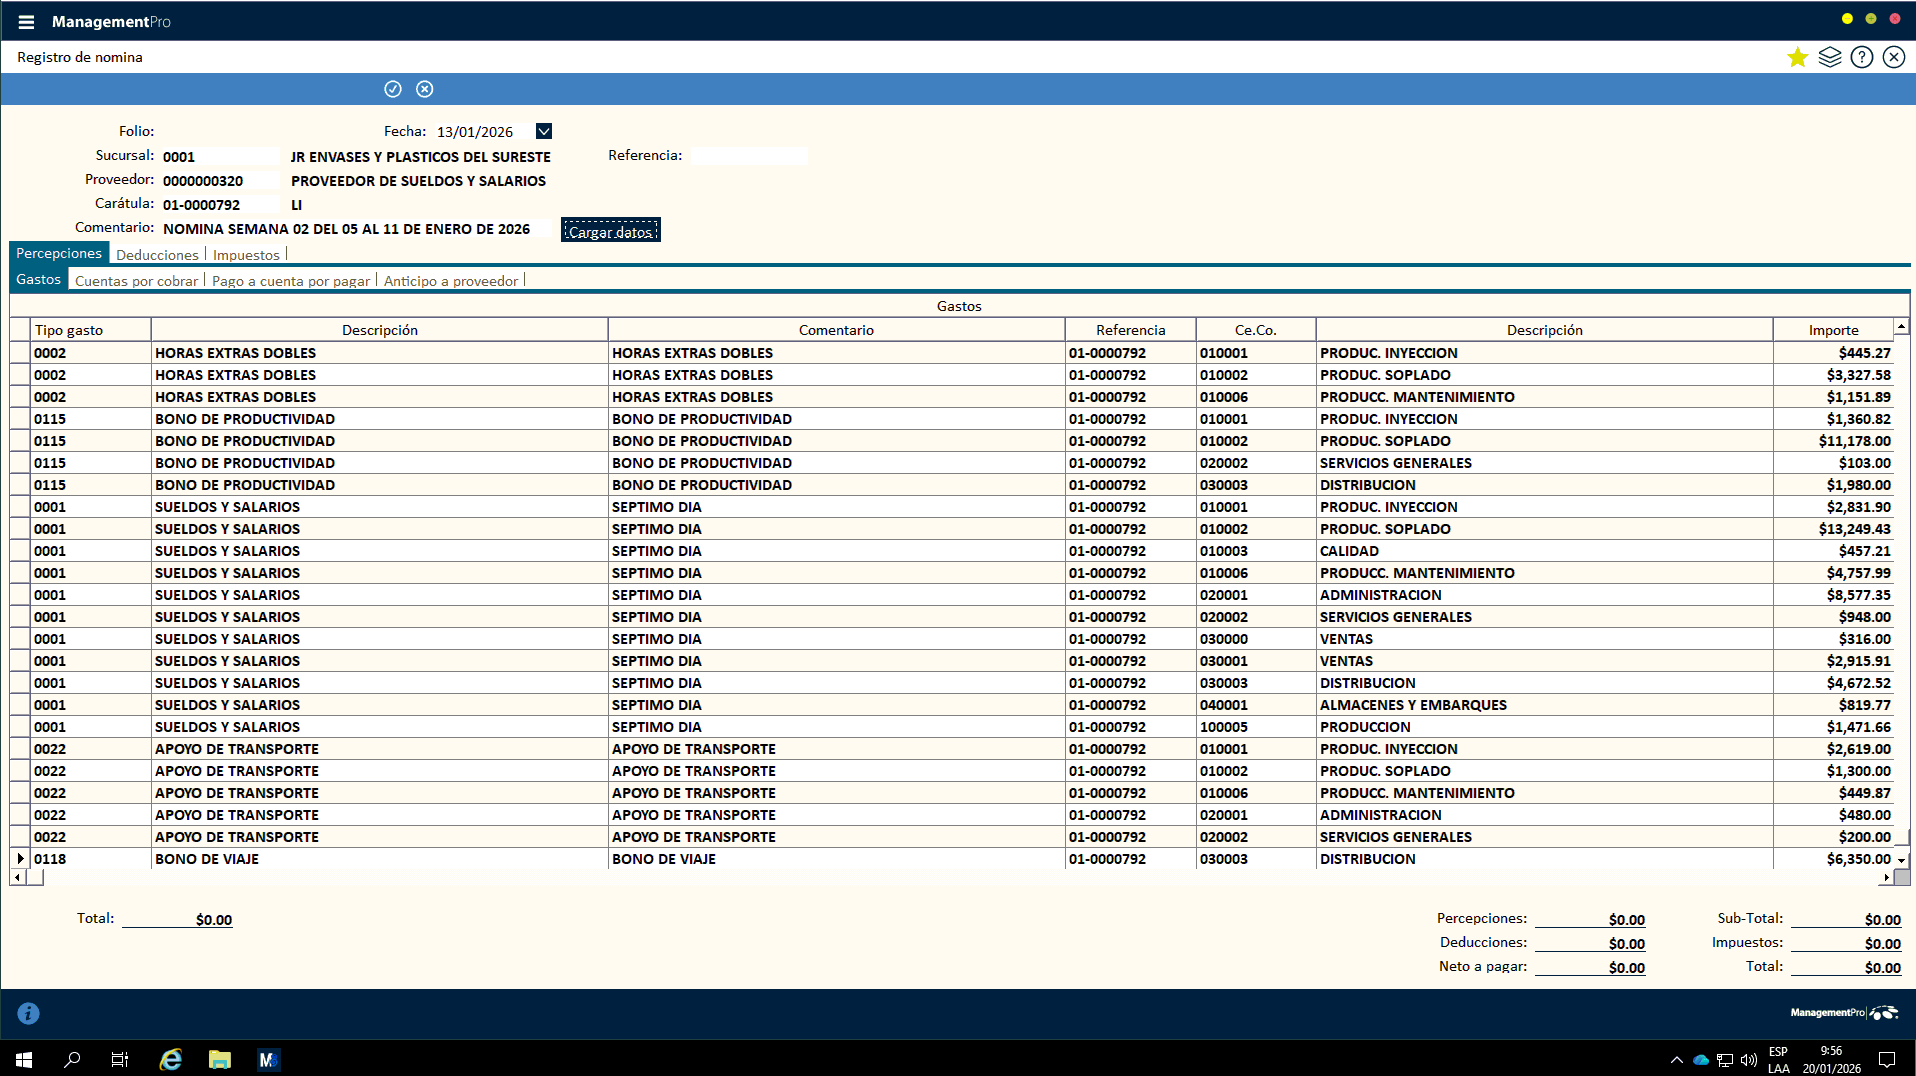Click the Referencia input field
This screenshot has width=1916, height=1076.
click(x=748, y=156)
